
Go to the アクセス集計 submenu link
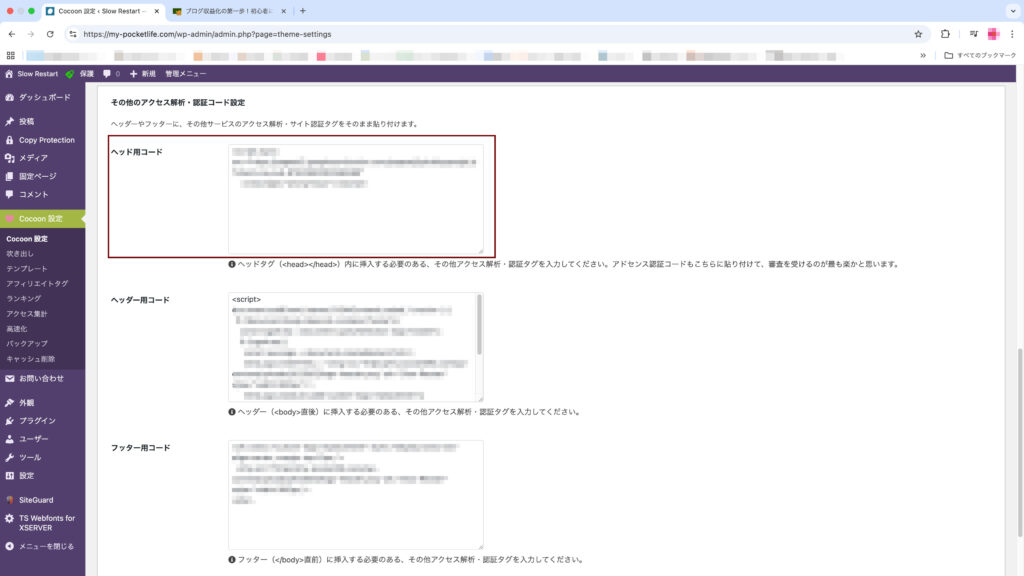[x=27, y=314]
